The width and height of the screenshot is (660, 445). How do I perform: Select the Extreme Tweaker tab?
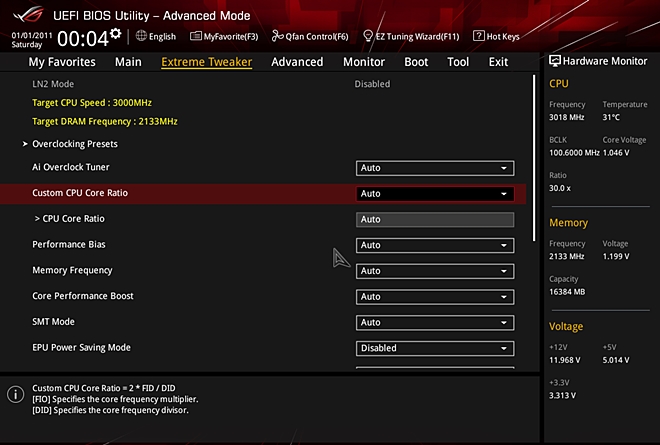click(x=207, y=62)
